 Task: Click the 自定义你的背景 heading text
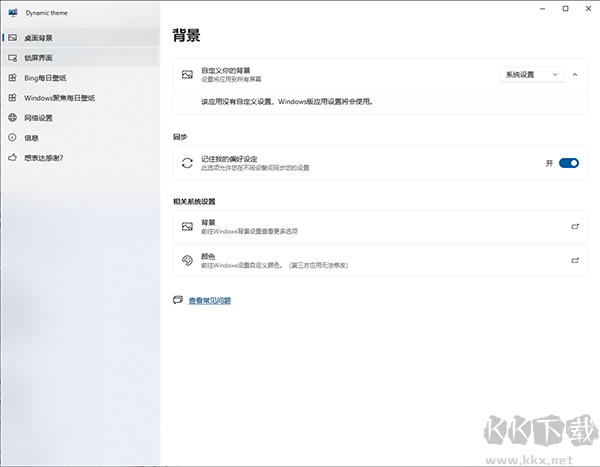[226, 70]
